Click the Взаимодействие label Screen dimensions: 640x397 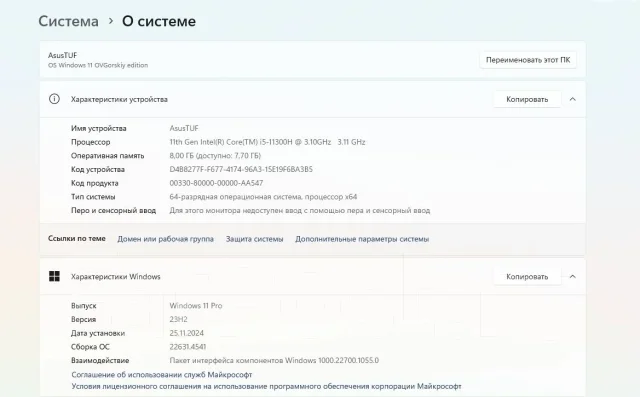[x=100, y=360]
